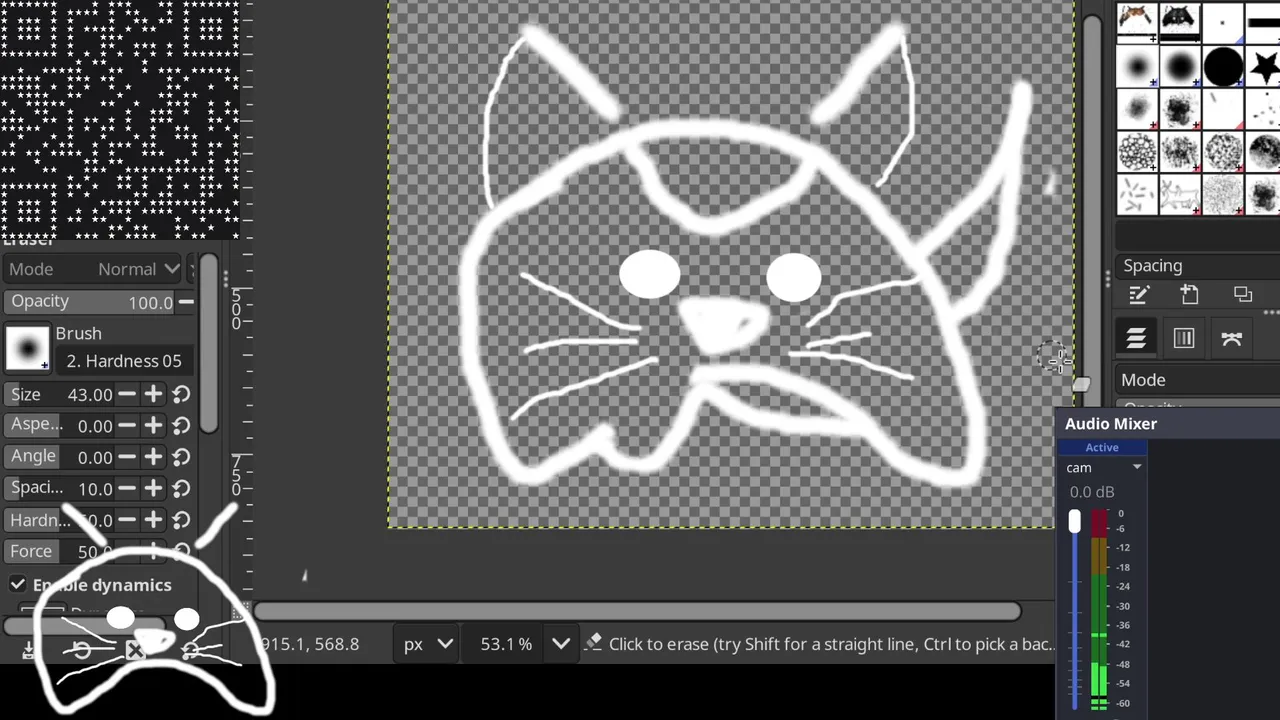The image size is (1280, 720).
Task: Select the black cat brush thumbnail
Action: (x=1180, y=20)
